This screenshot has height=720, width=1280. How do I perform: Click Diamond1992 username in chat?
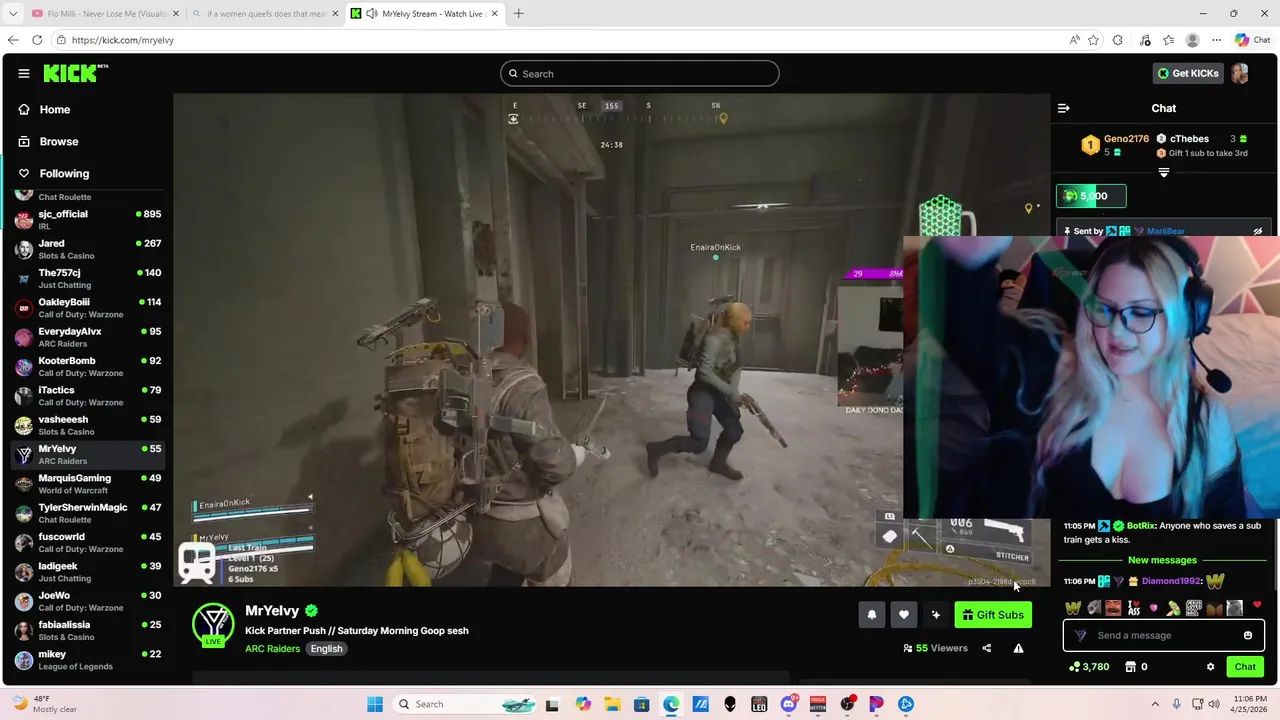pyautogui.click(x=1171, y=581)
